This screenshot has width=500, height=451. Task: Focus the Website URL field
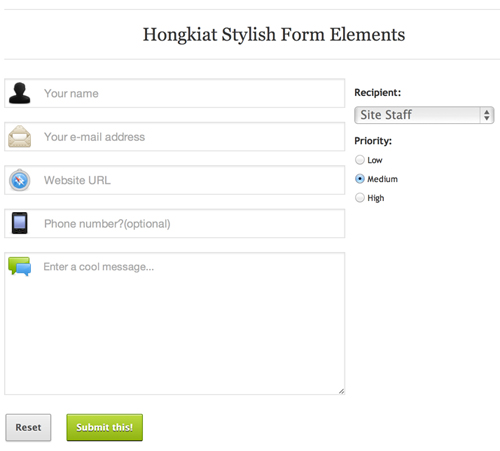174,180
